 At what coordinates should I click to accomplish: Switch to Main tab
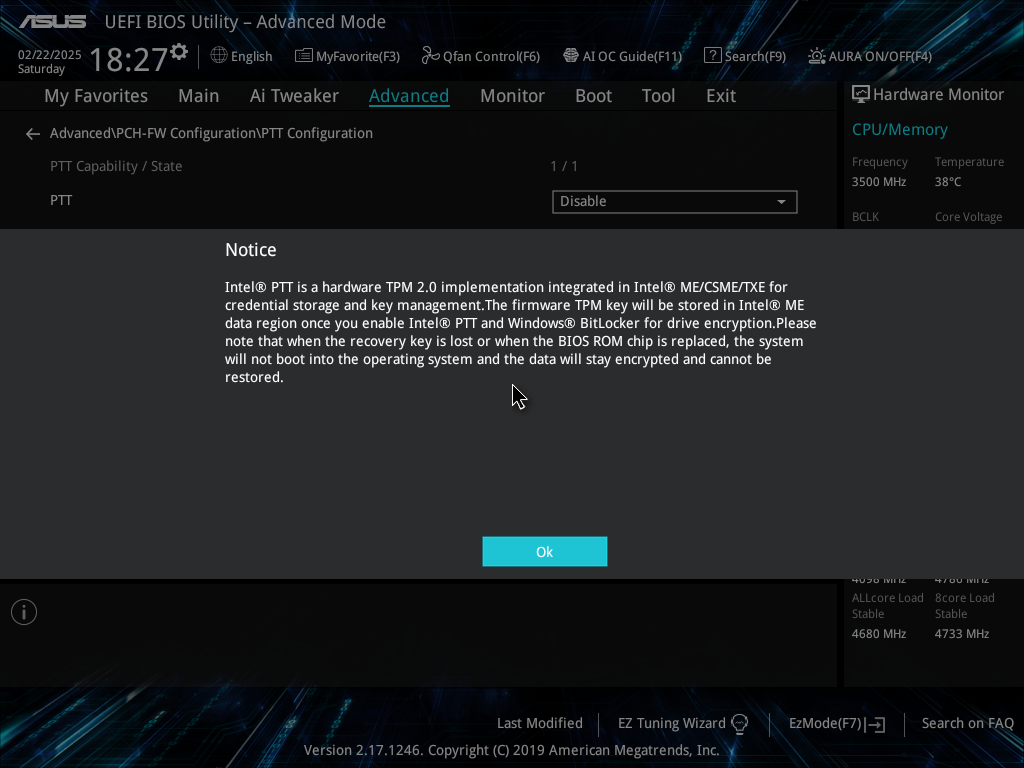(x=199, y=96)
